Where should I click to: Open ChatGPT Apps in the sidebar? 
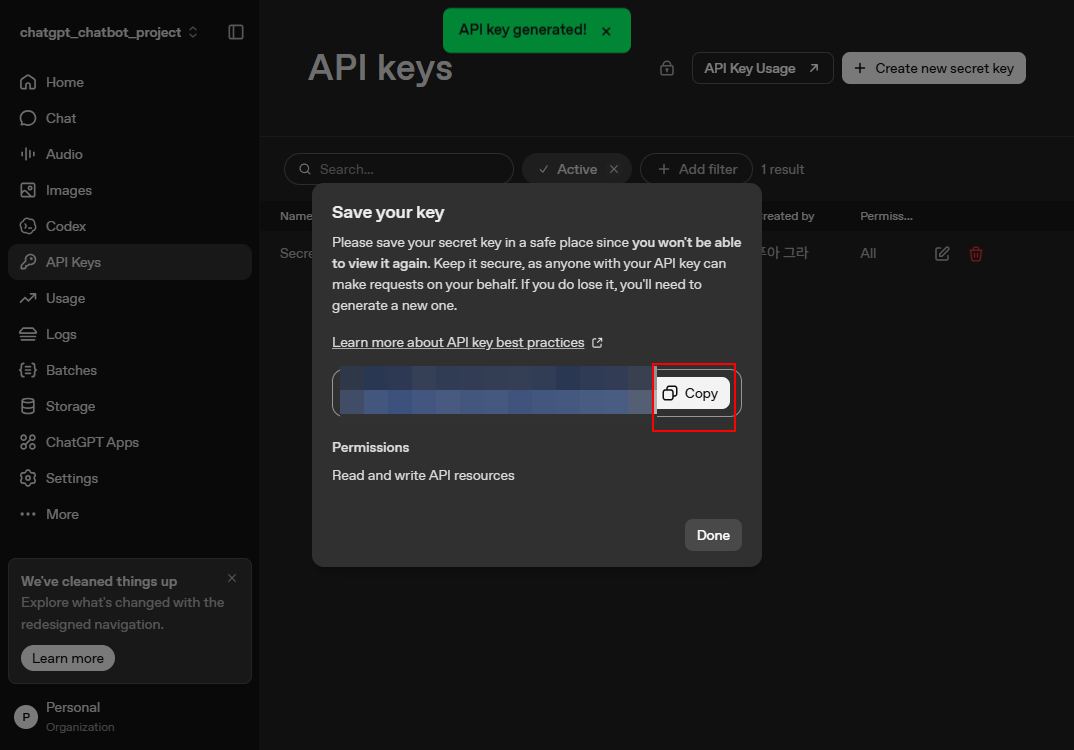(x=129, y=442)
